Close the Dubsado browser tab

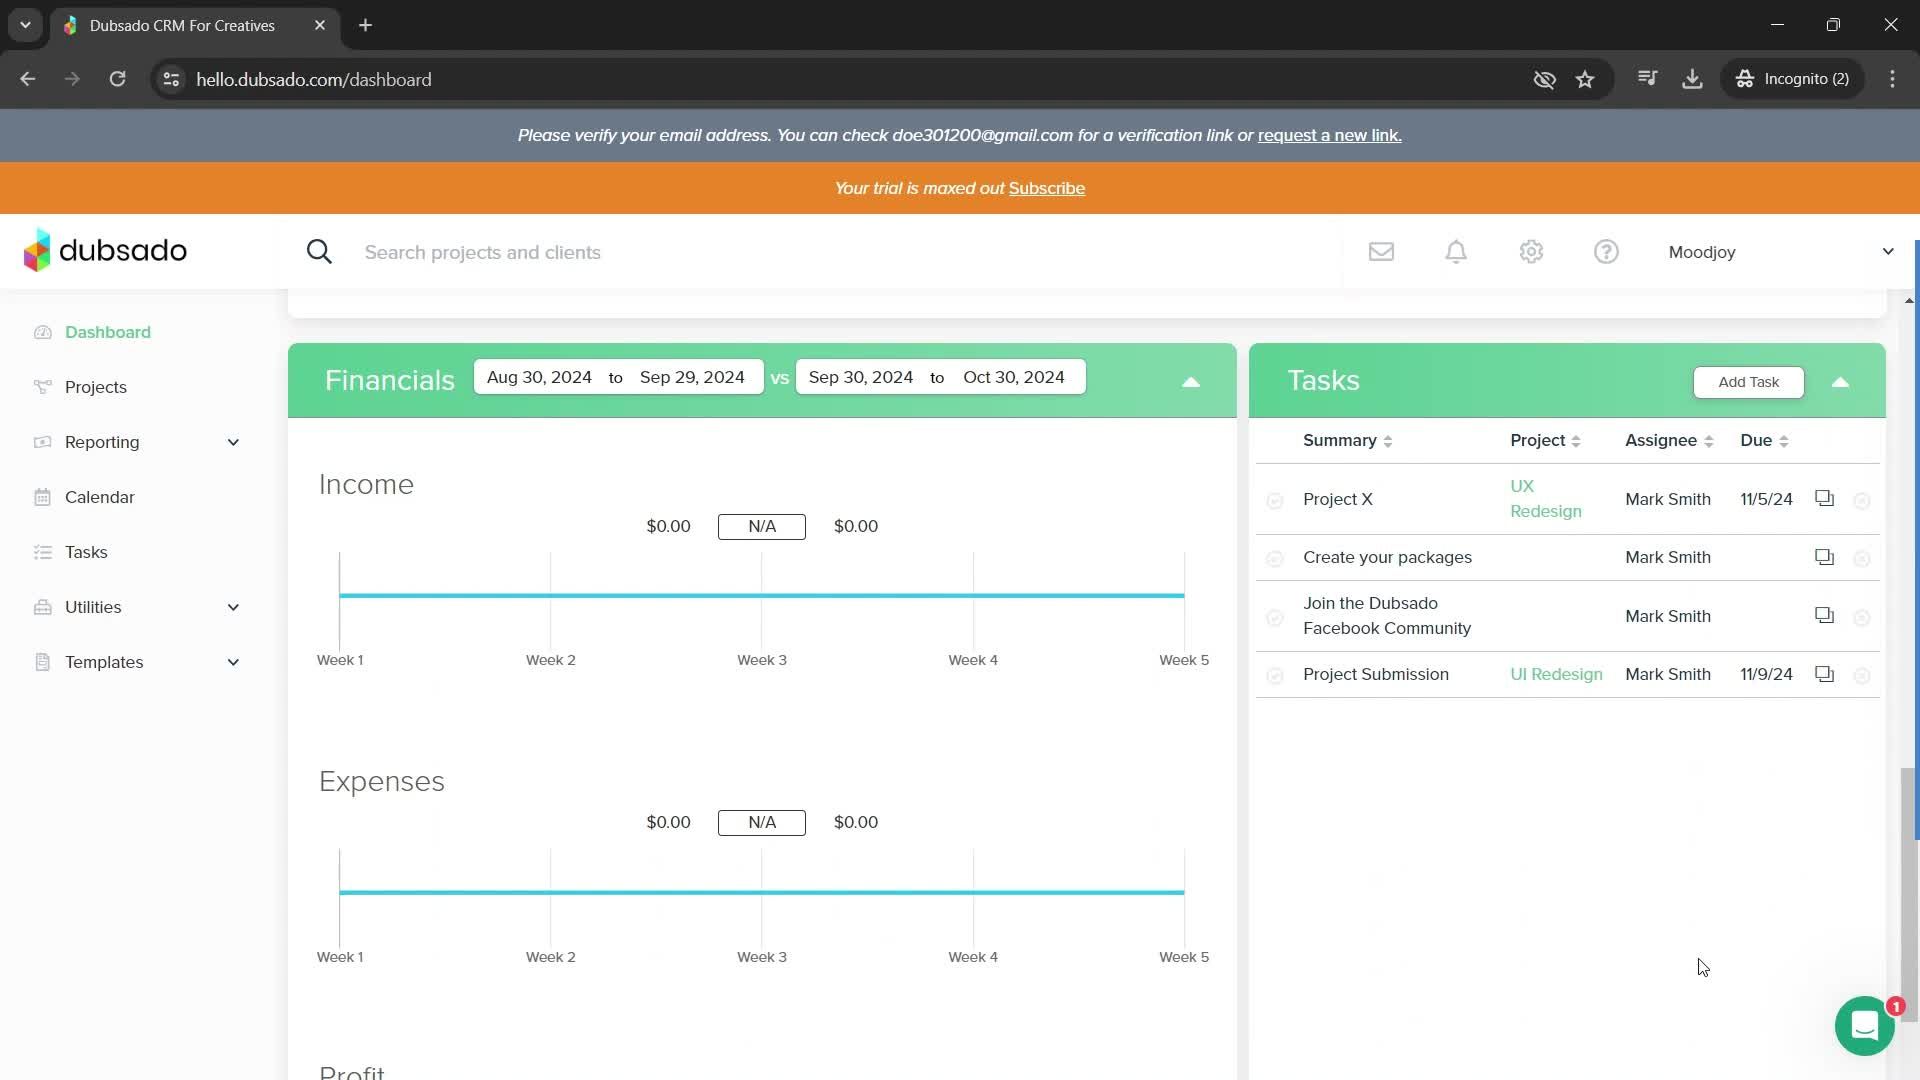click(x=320, y=25)
